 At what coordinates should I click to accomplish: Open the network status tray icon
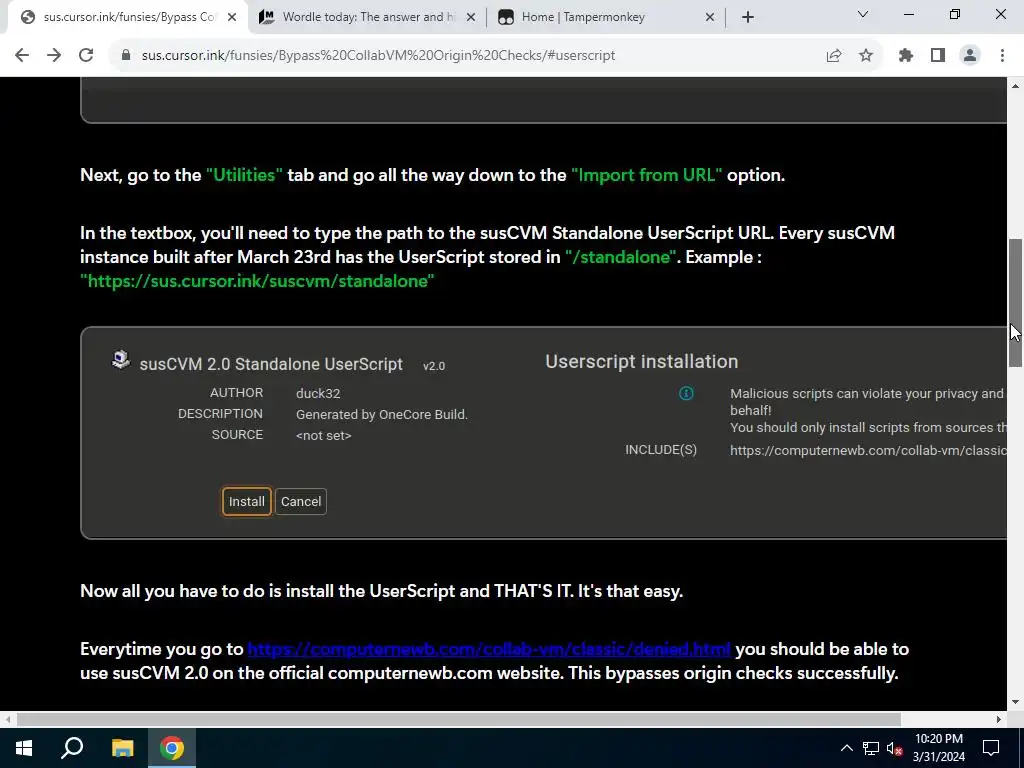pyautogui.click(x=871, y=748)
